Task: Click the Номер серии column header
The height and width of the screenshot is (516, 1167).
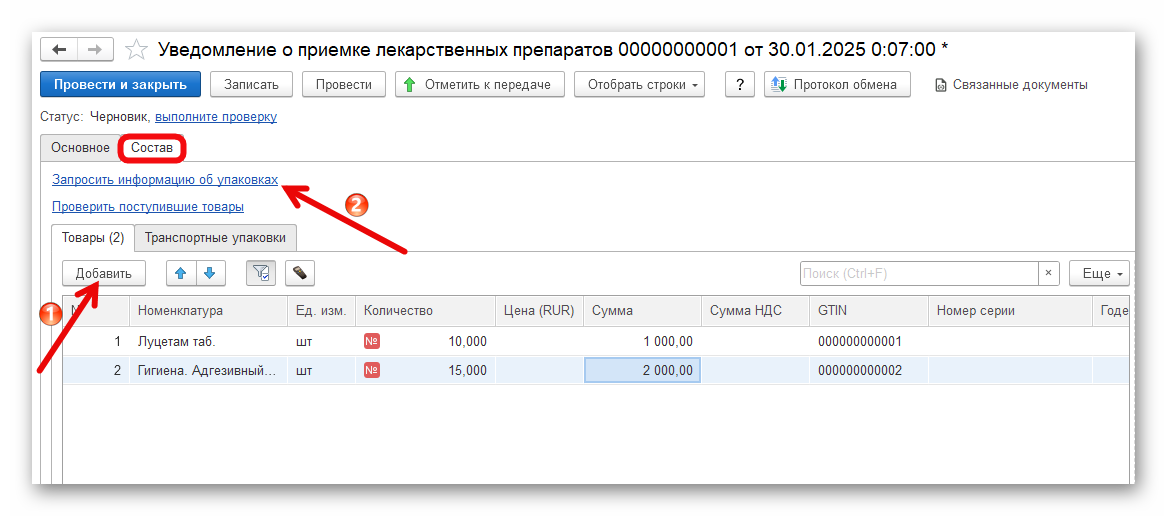Action: tap(1010, 310)
